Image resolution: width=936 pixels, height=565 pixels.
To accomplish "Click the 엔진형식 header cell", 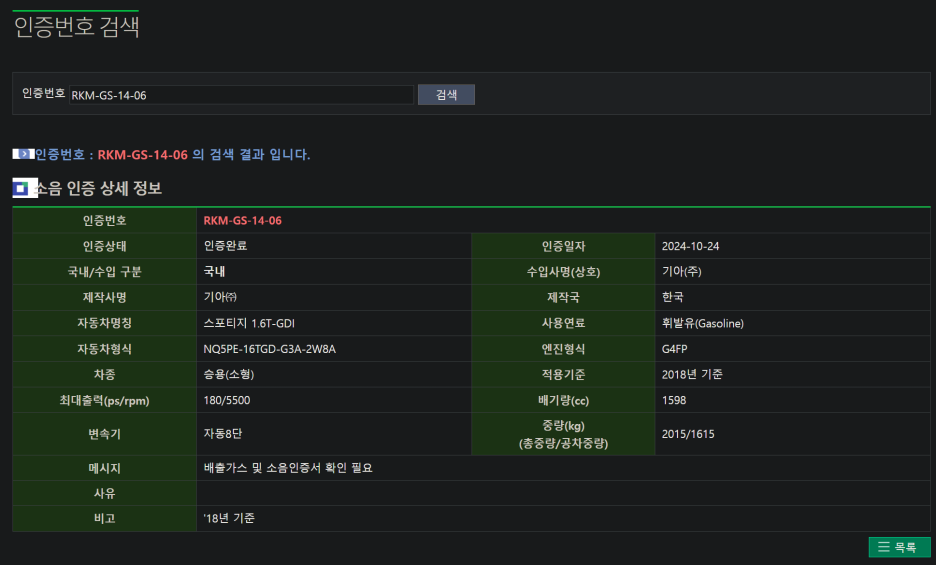I will pyautogui.click(x=564, y=349).
